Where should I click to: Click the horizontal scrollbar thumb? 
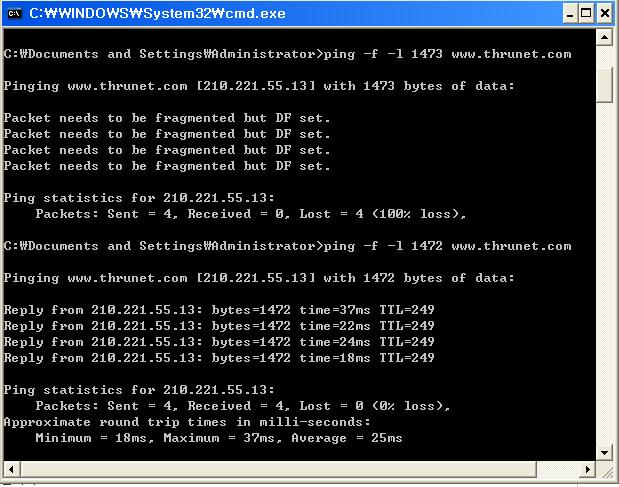pyautogui.click(x=279, y=469)
